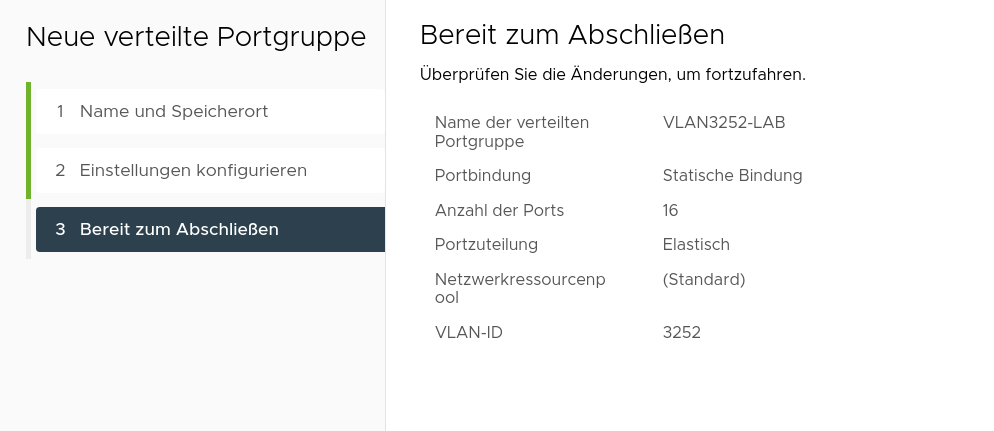Click the Bereit zum Abschließen page heading

572,35
